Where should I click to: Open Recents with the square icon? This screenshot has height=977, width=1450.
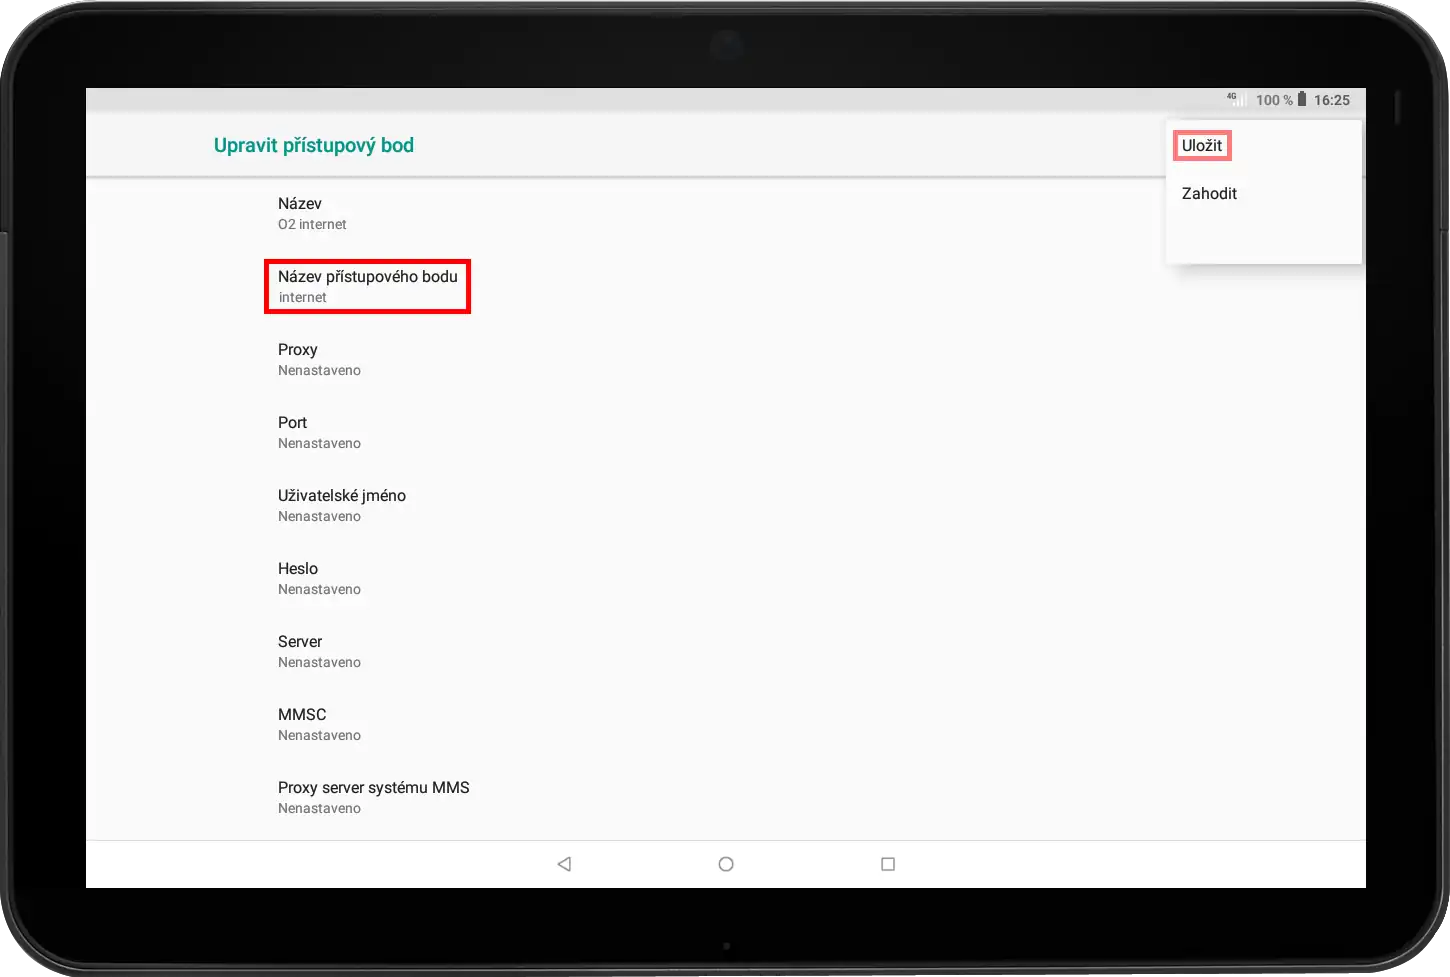click(887, 864)
